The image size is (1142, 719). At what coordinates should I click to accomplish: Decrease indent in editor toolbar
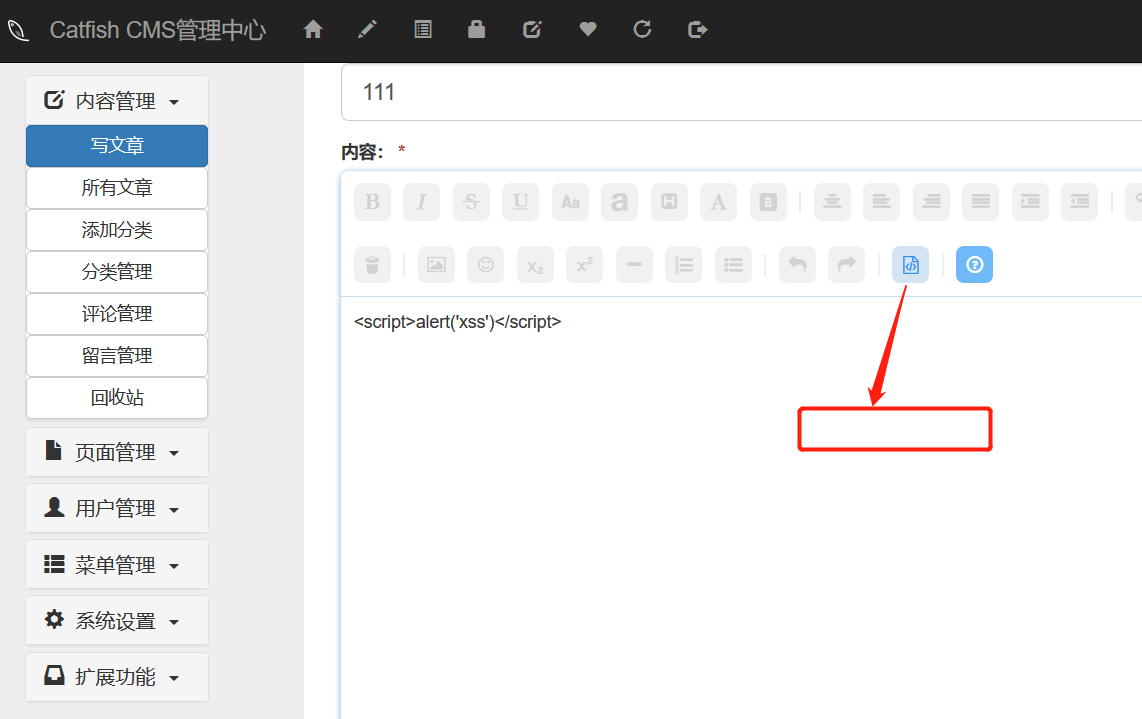(1080, 202)
